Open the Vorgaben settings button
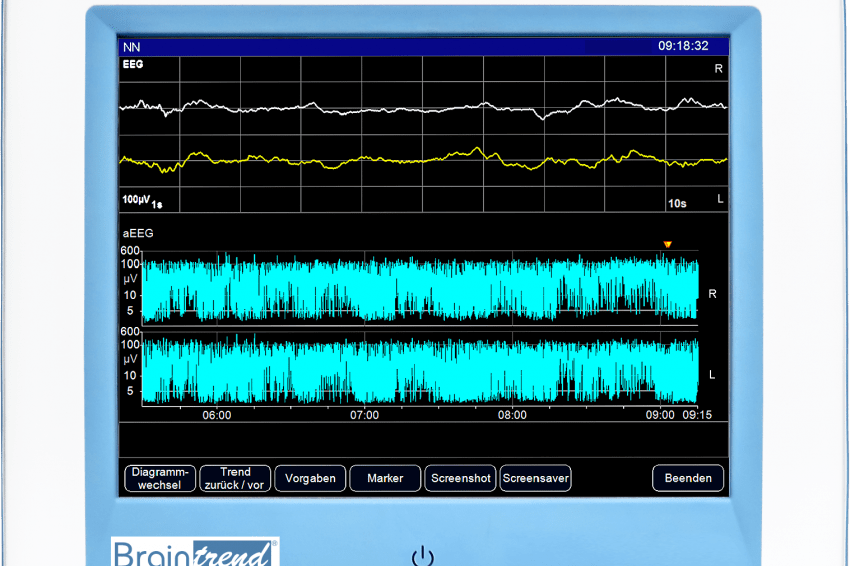Image resolution: width=850 pixels, height=566 pixels. [x=310, y=478]
